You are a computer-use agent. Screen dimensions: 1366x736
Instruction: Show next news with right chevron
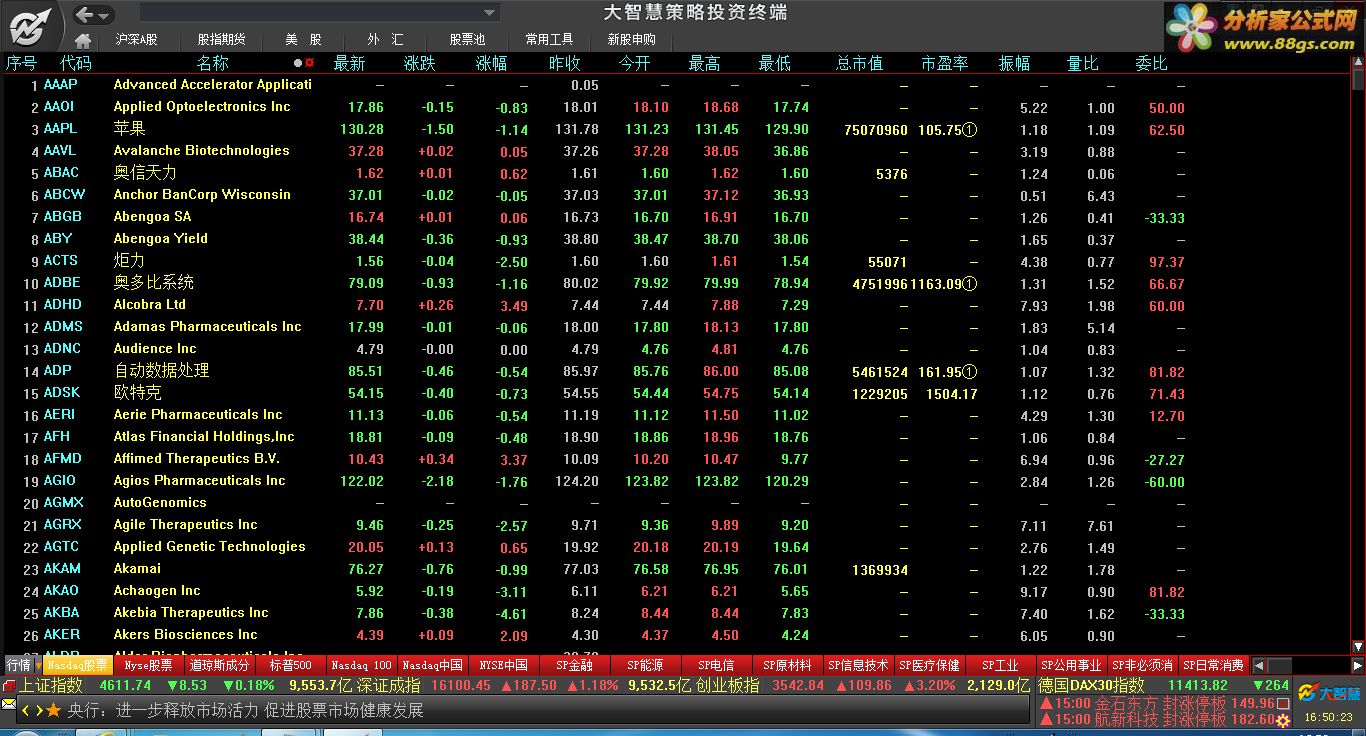[39, 711]
